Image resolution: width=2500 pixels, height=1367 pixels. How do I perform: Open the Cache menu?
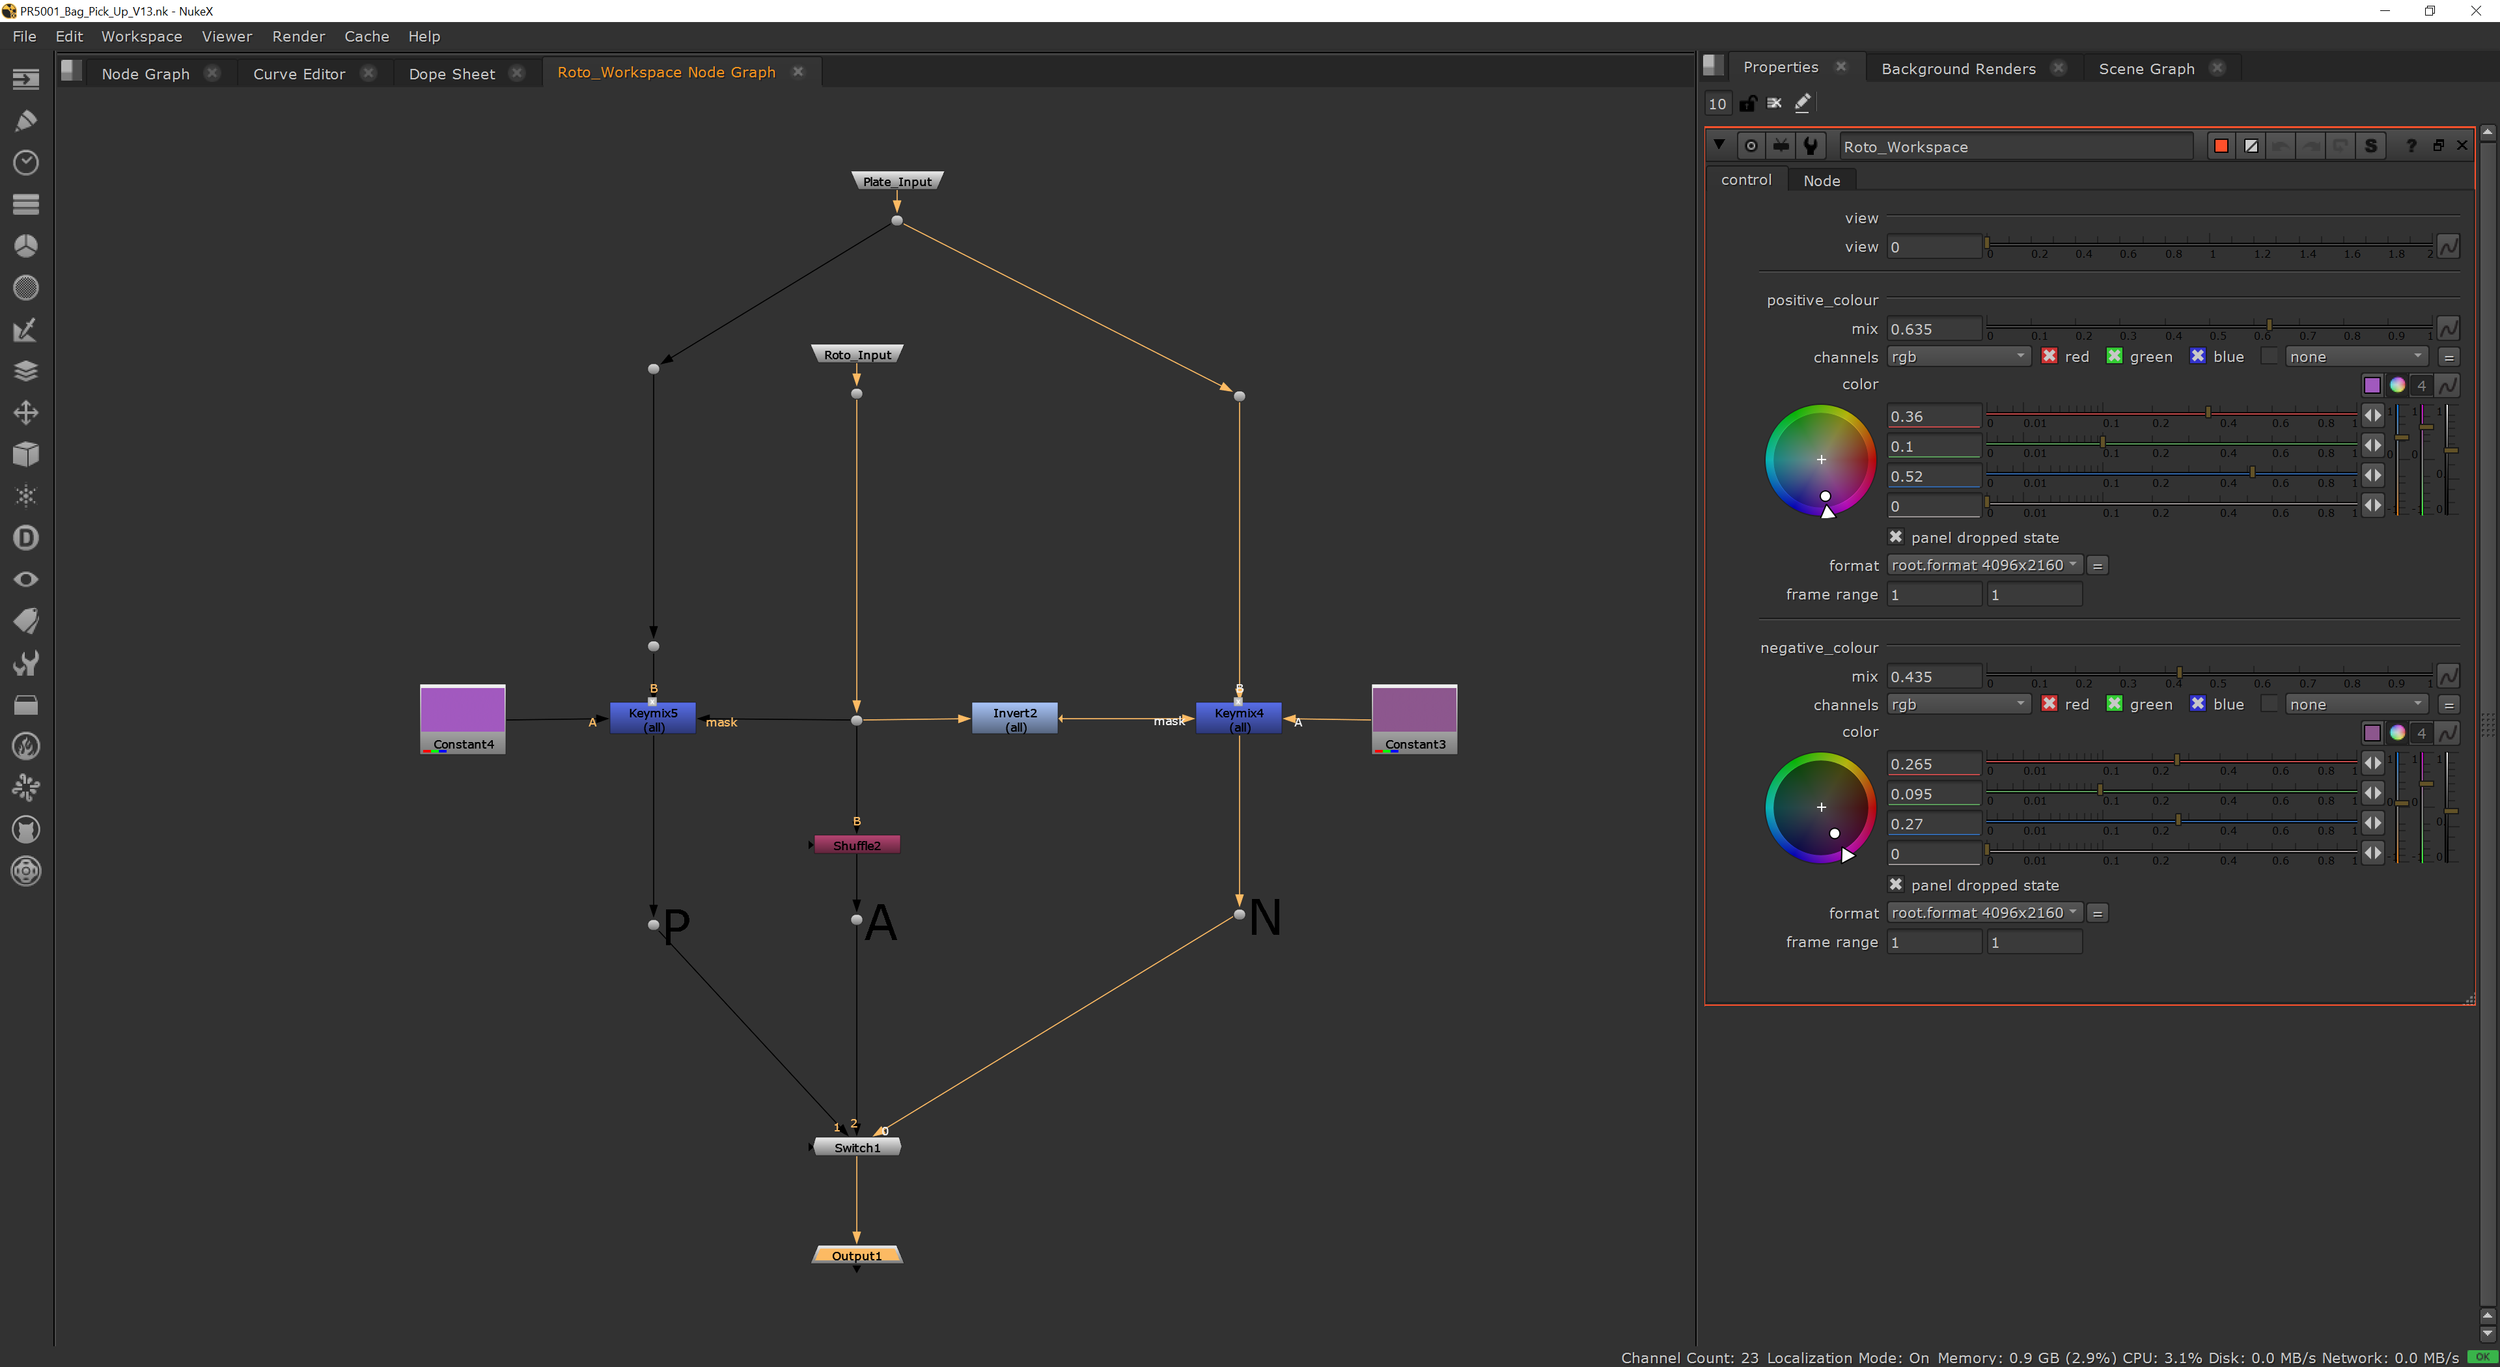pyautogui.click(x=366, y=36)
